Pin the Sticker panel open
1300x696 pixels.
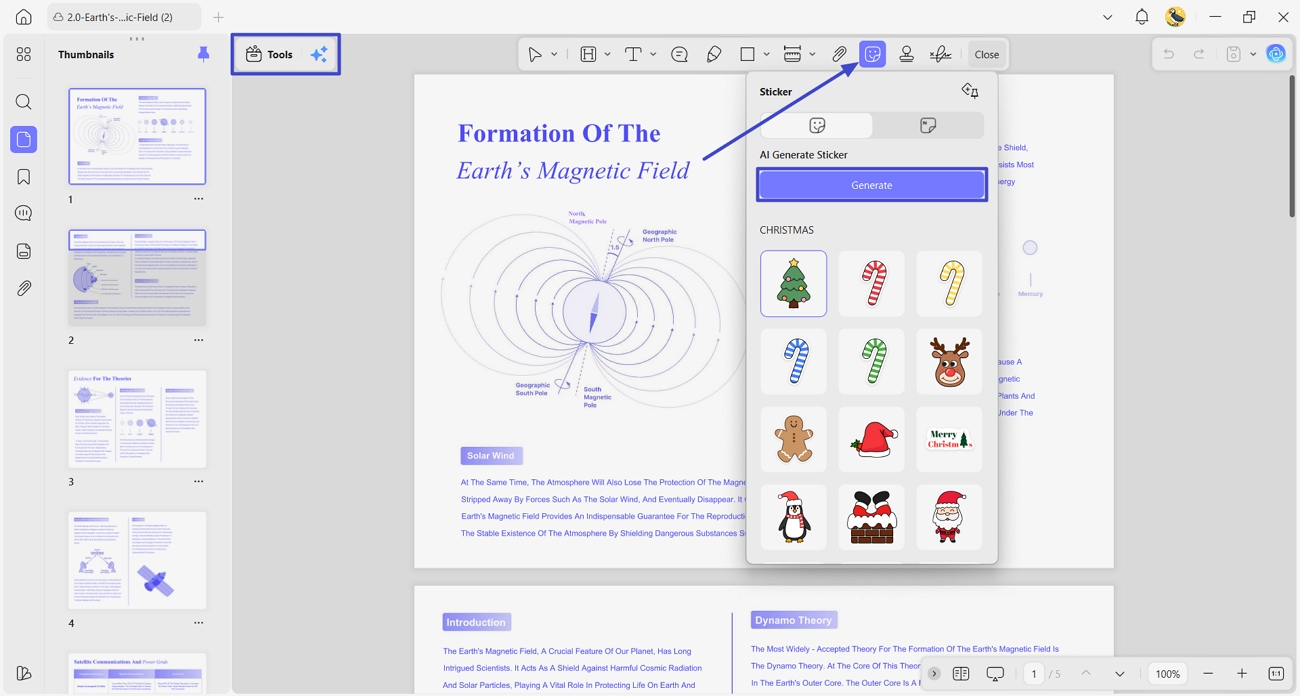[x=970, y=91]
